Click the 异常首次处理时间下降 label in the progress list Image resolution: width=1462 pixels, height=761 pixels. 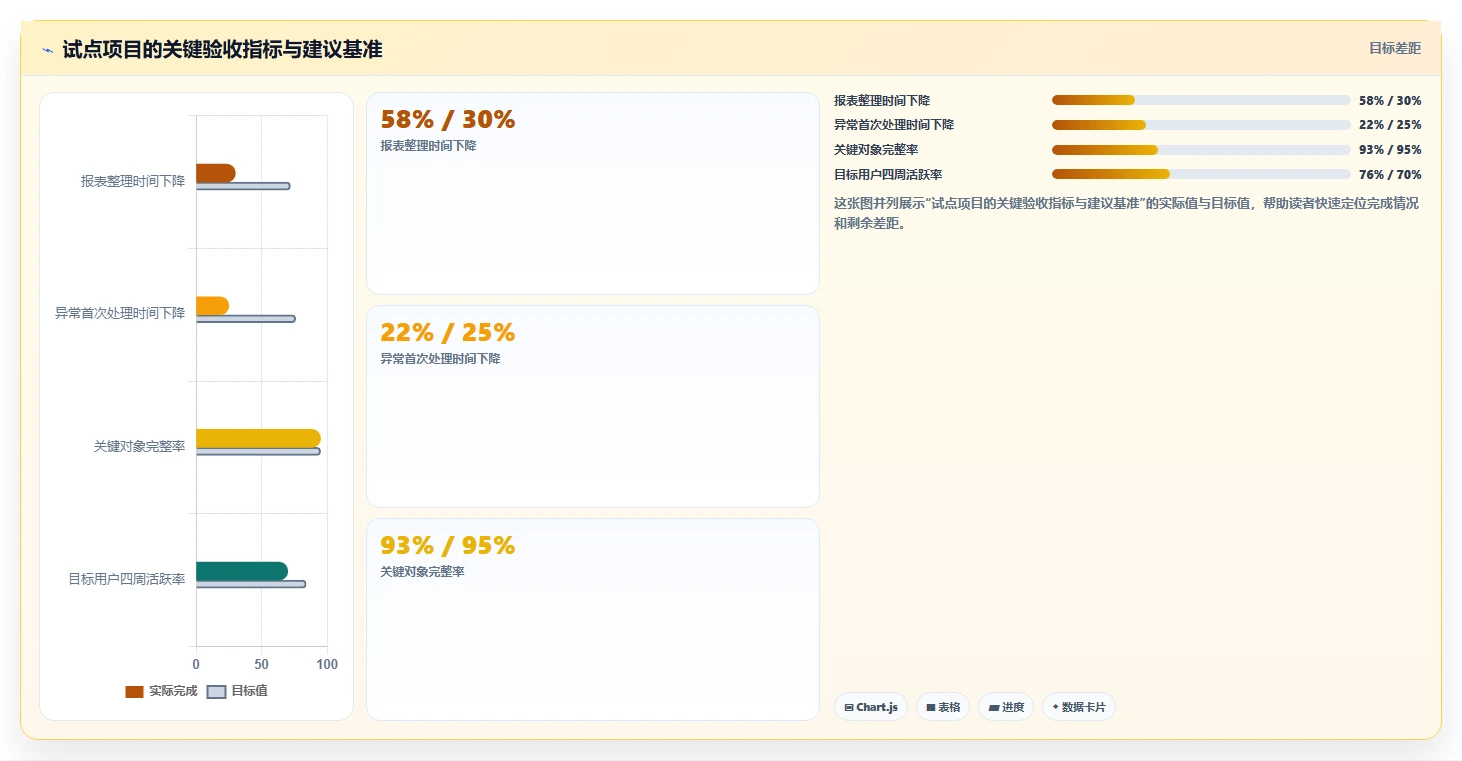pos(894,125)
